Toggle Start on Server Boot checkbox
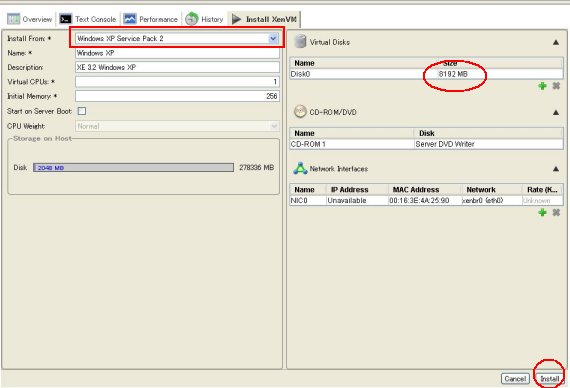570x388 pixels. pyautogui.click(x=82, y=111)
